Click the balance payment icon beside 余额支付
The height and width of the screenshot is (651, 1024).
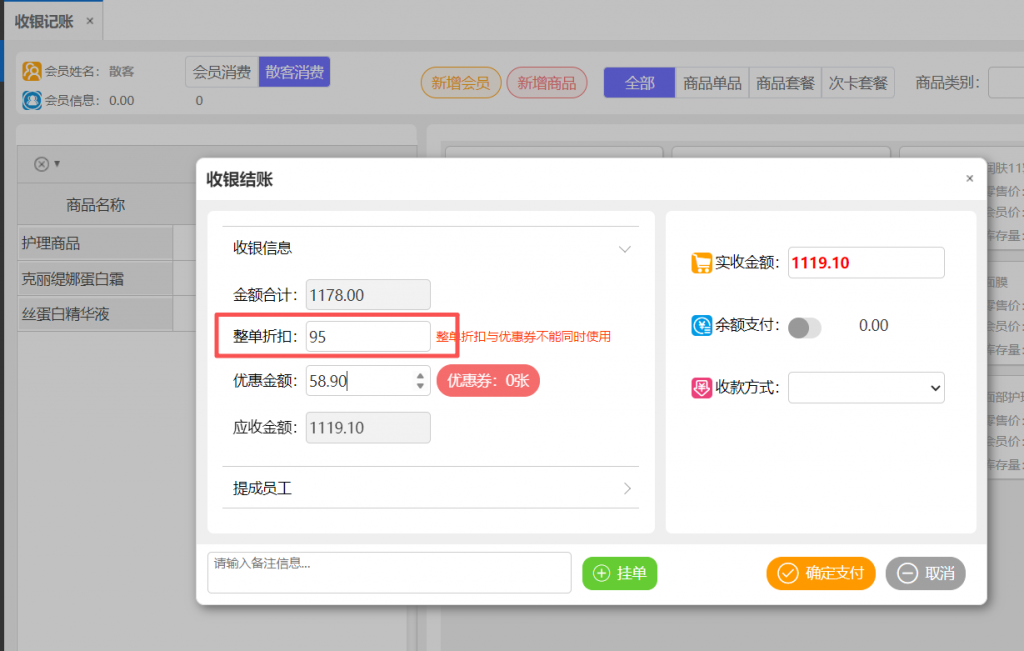(x=701, y=326)
